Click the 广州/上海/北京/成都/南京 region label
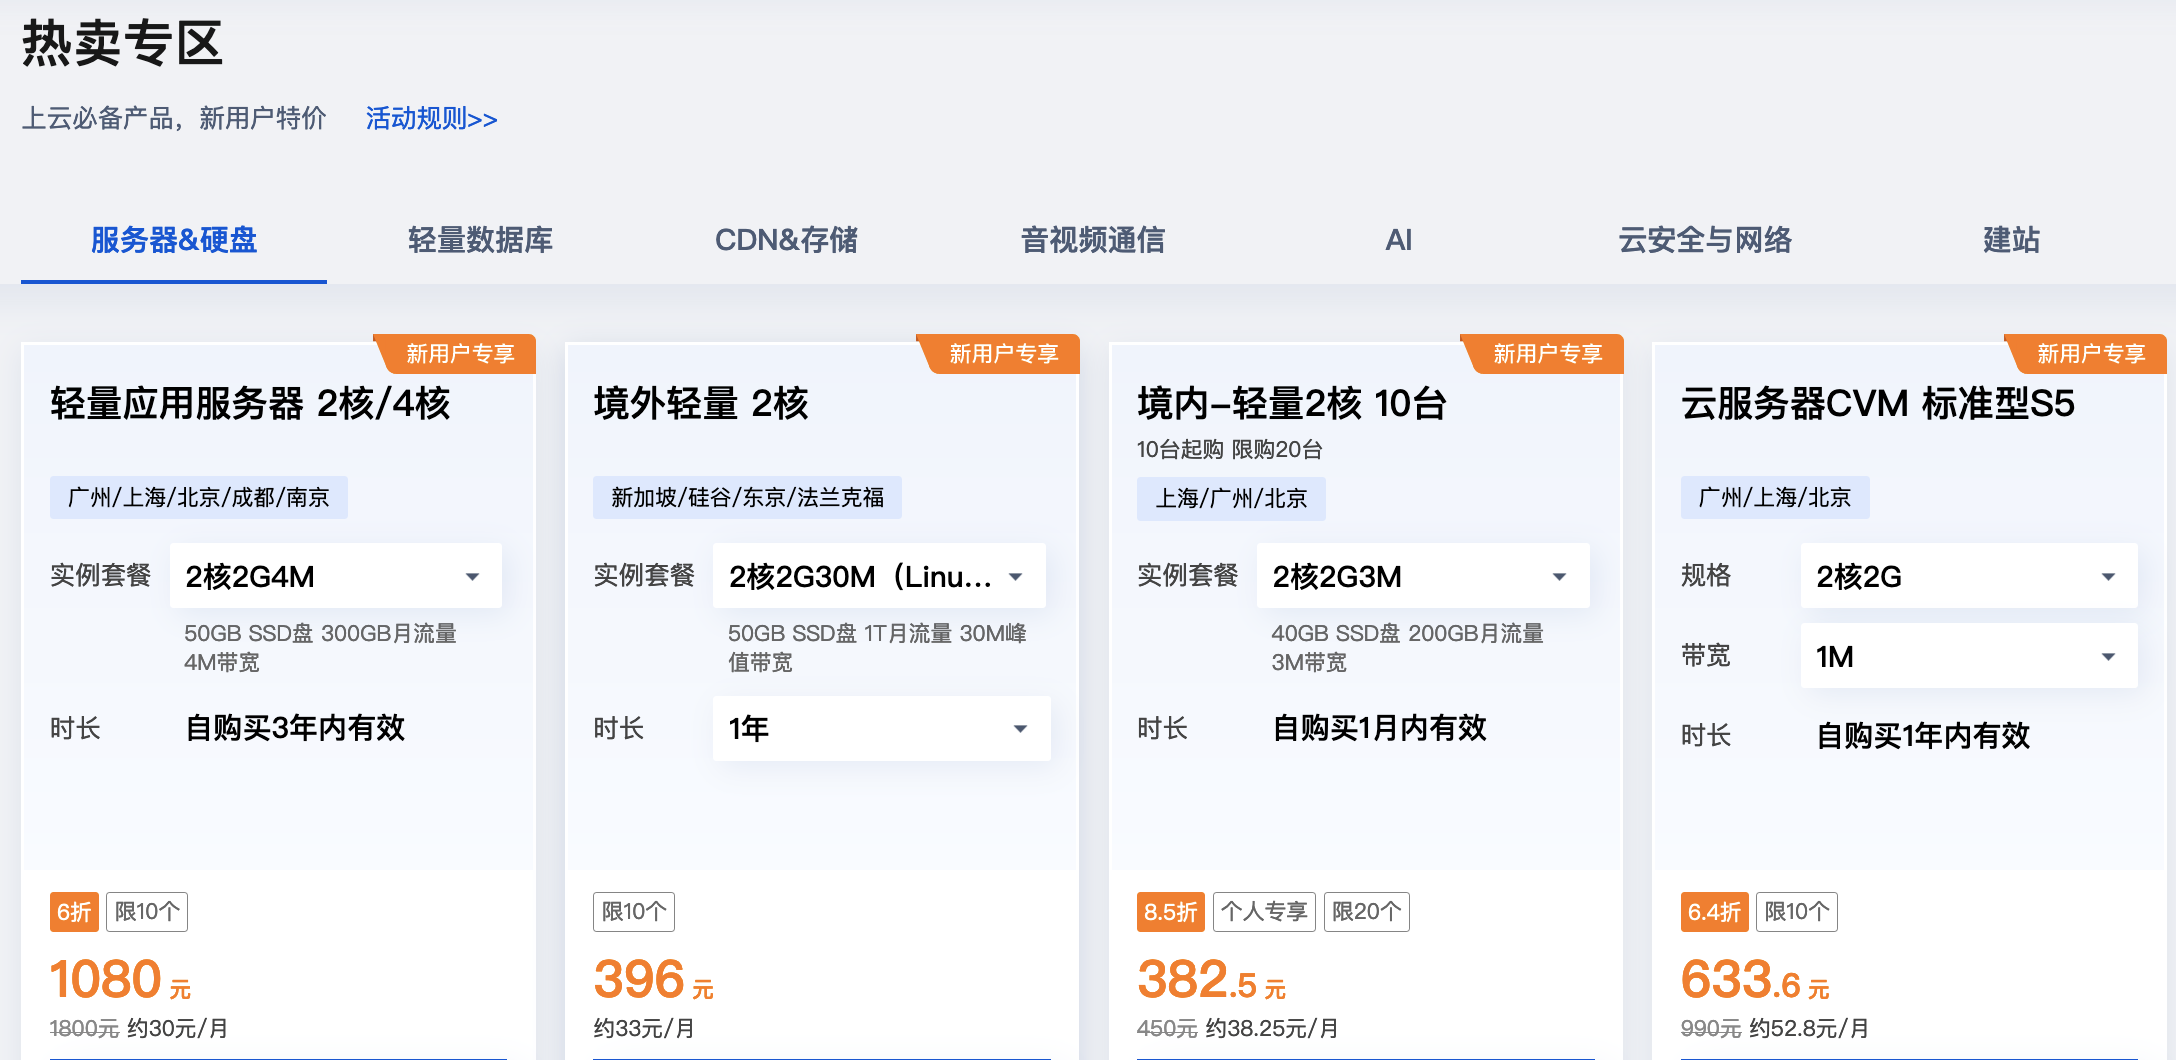 198,497
